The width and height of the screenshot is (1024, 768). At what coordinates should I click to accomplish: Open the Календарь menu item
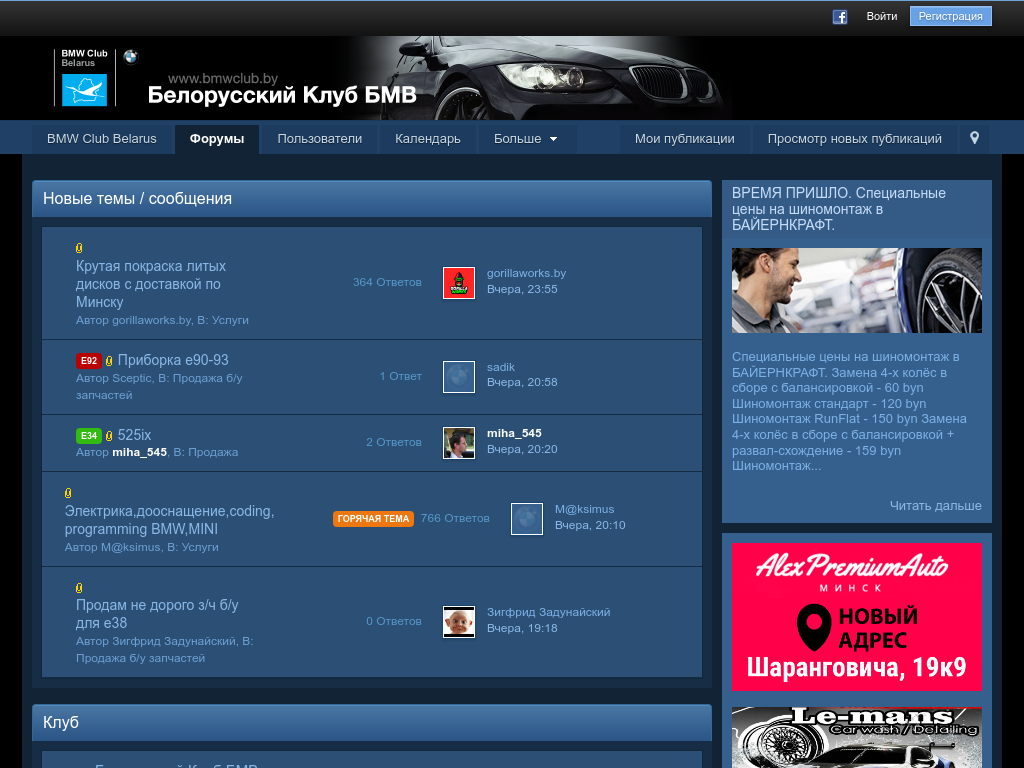click(428, 139)
